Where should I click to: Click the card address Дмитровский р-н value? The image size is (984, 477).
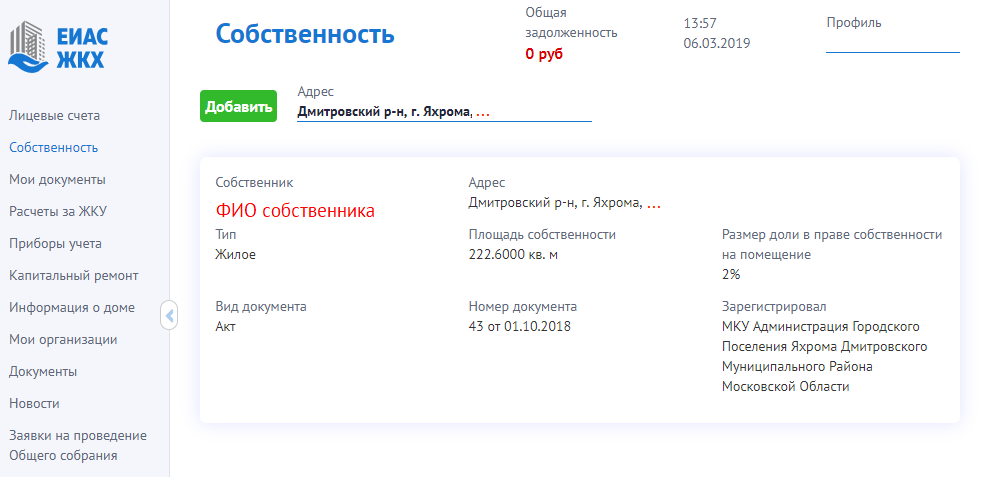(565, 203)
